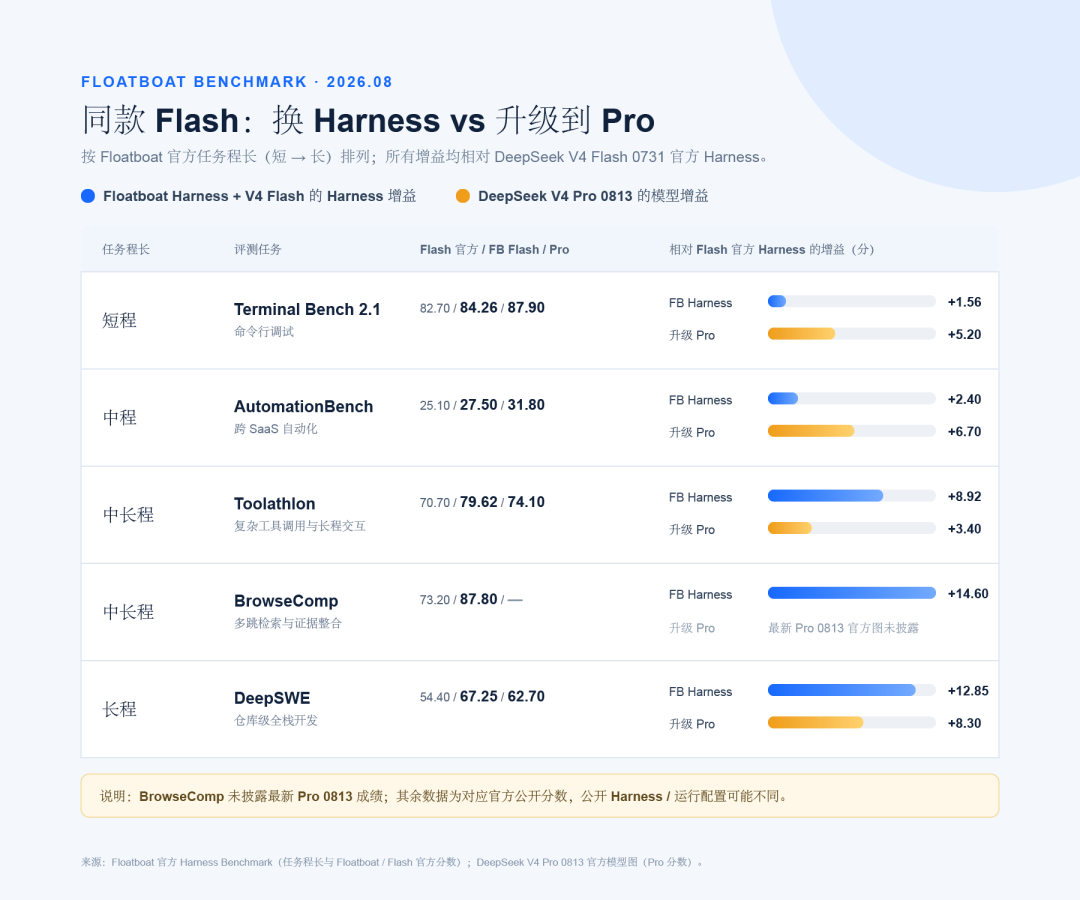Click the 来源 footer source line
The width and height of the screenshot is (1080, 900).
(392, 862)
